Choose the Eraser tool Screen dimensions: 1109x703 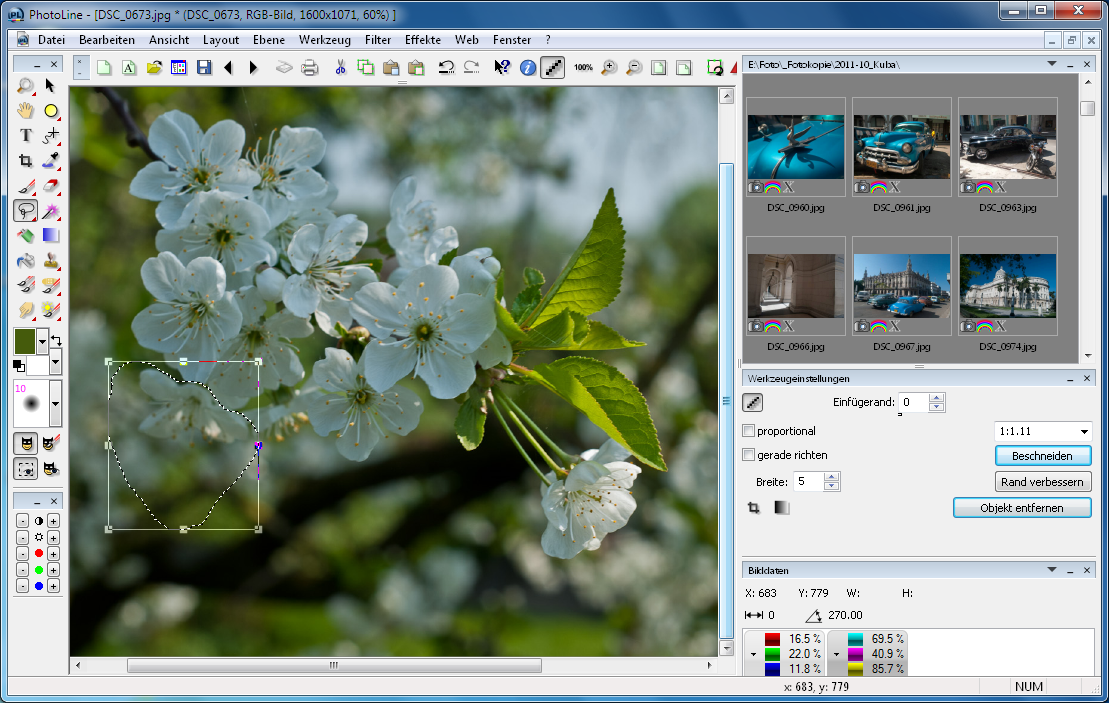[51, 186]
